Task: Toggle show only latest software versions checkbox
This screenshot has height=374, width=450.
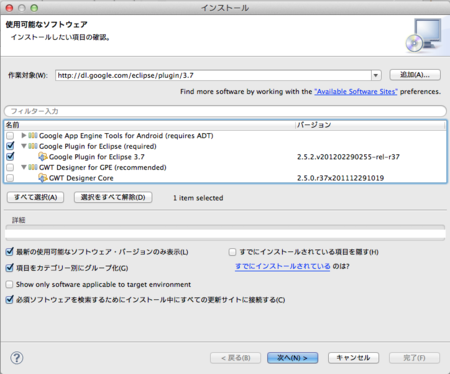Action: [x=10, y=252]
